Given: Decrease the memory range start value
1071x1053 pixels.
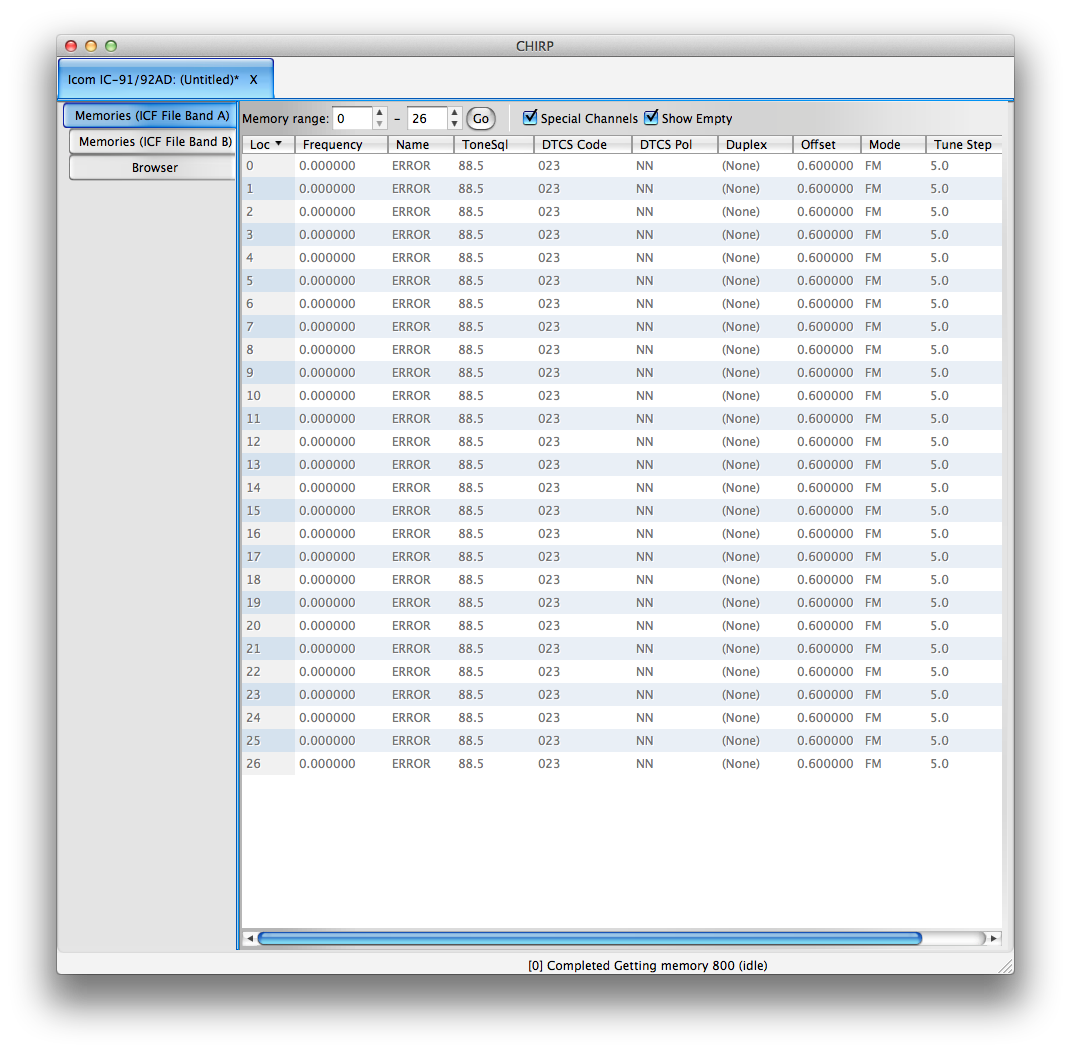Looking at the screenshot, I should (x=380, y=124).
